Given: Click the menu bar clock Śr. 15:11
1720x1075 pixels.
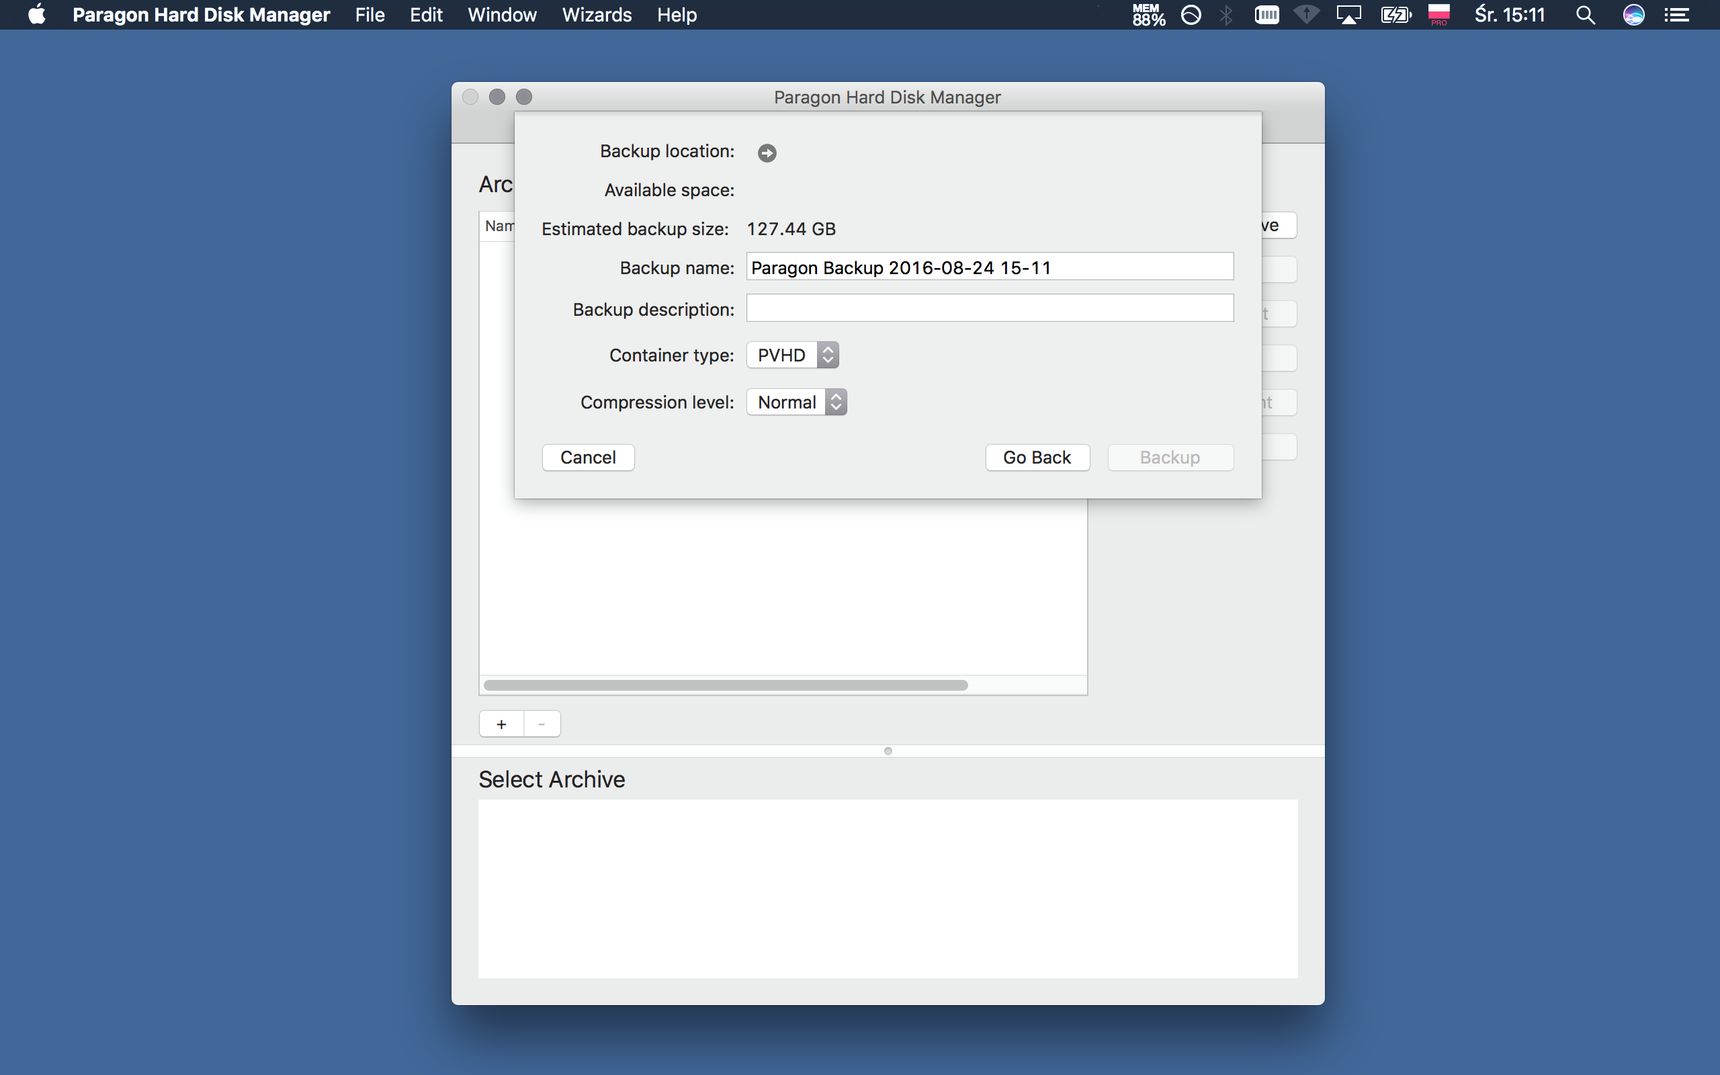Looking at the screenshot, I should click(x=1510, y=15).
